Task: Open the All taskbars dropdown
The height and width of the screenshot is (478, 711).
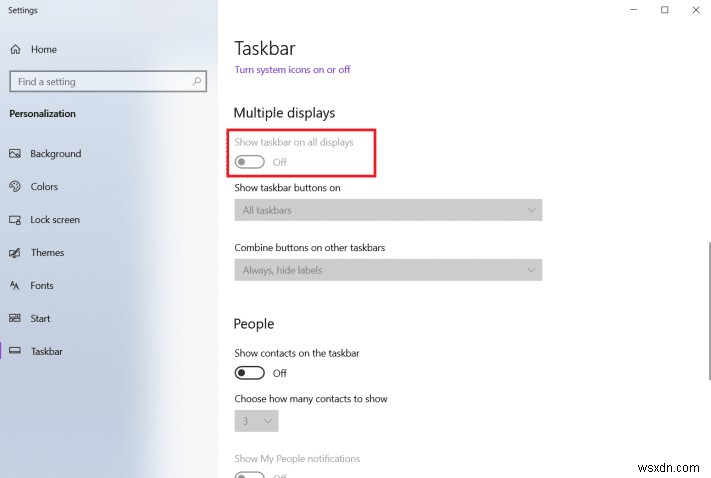Action: [x=388, y=210]
